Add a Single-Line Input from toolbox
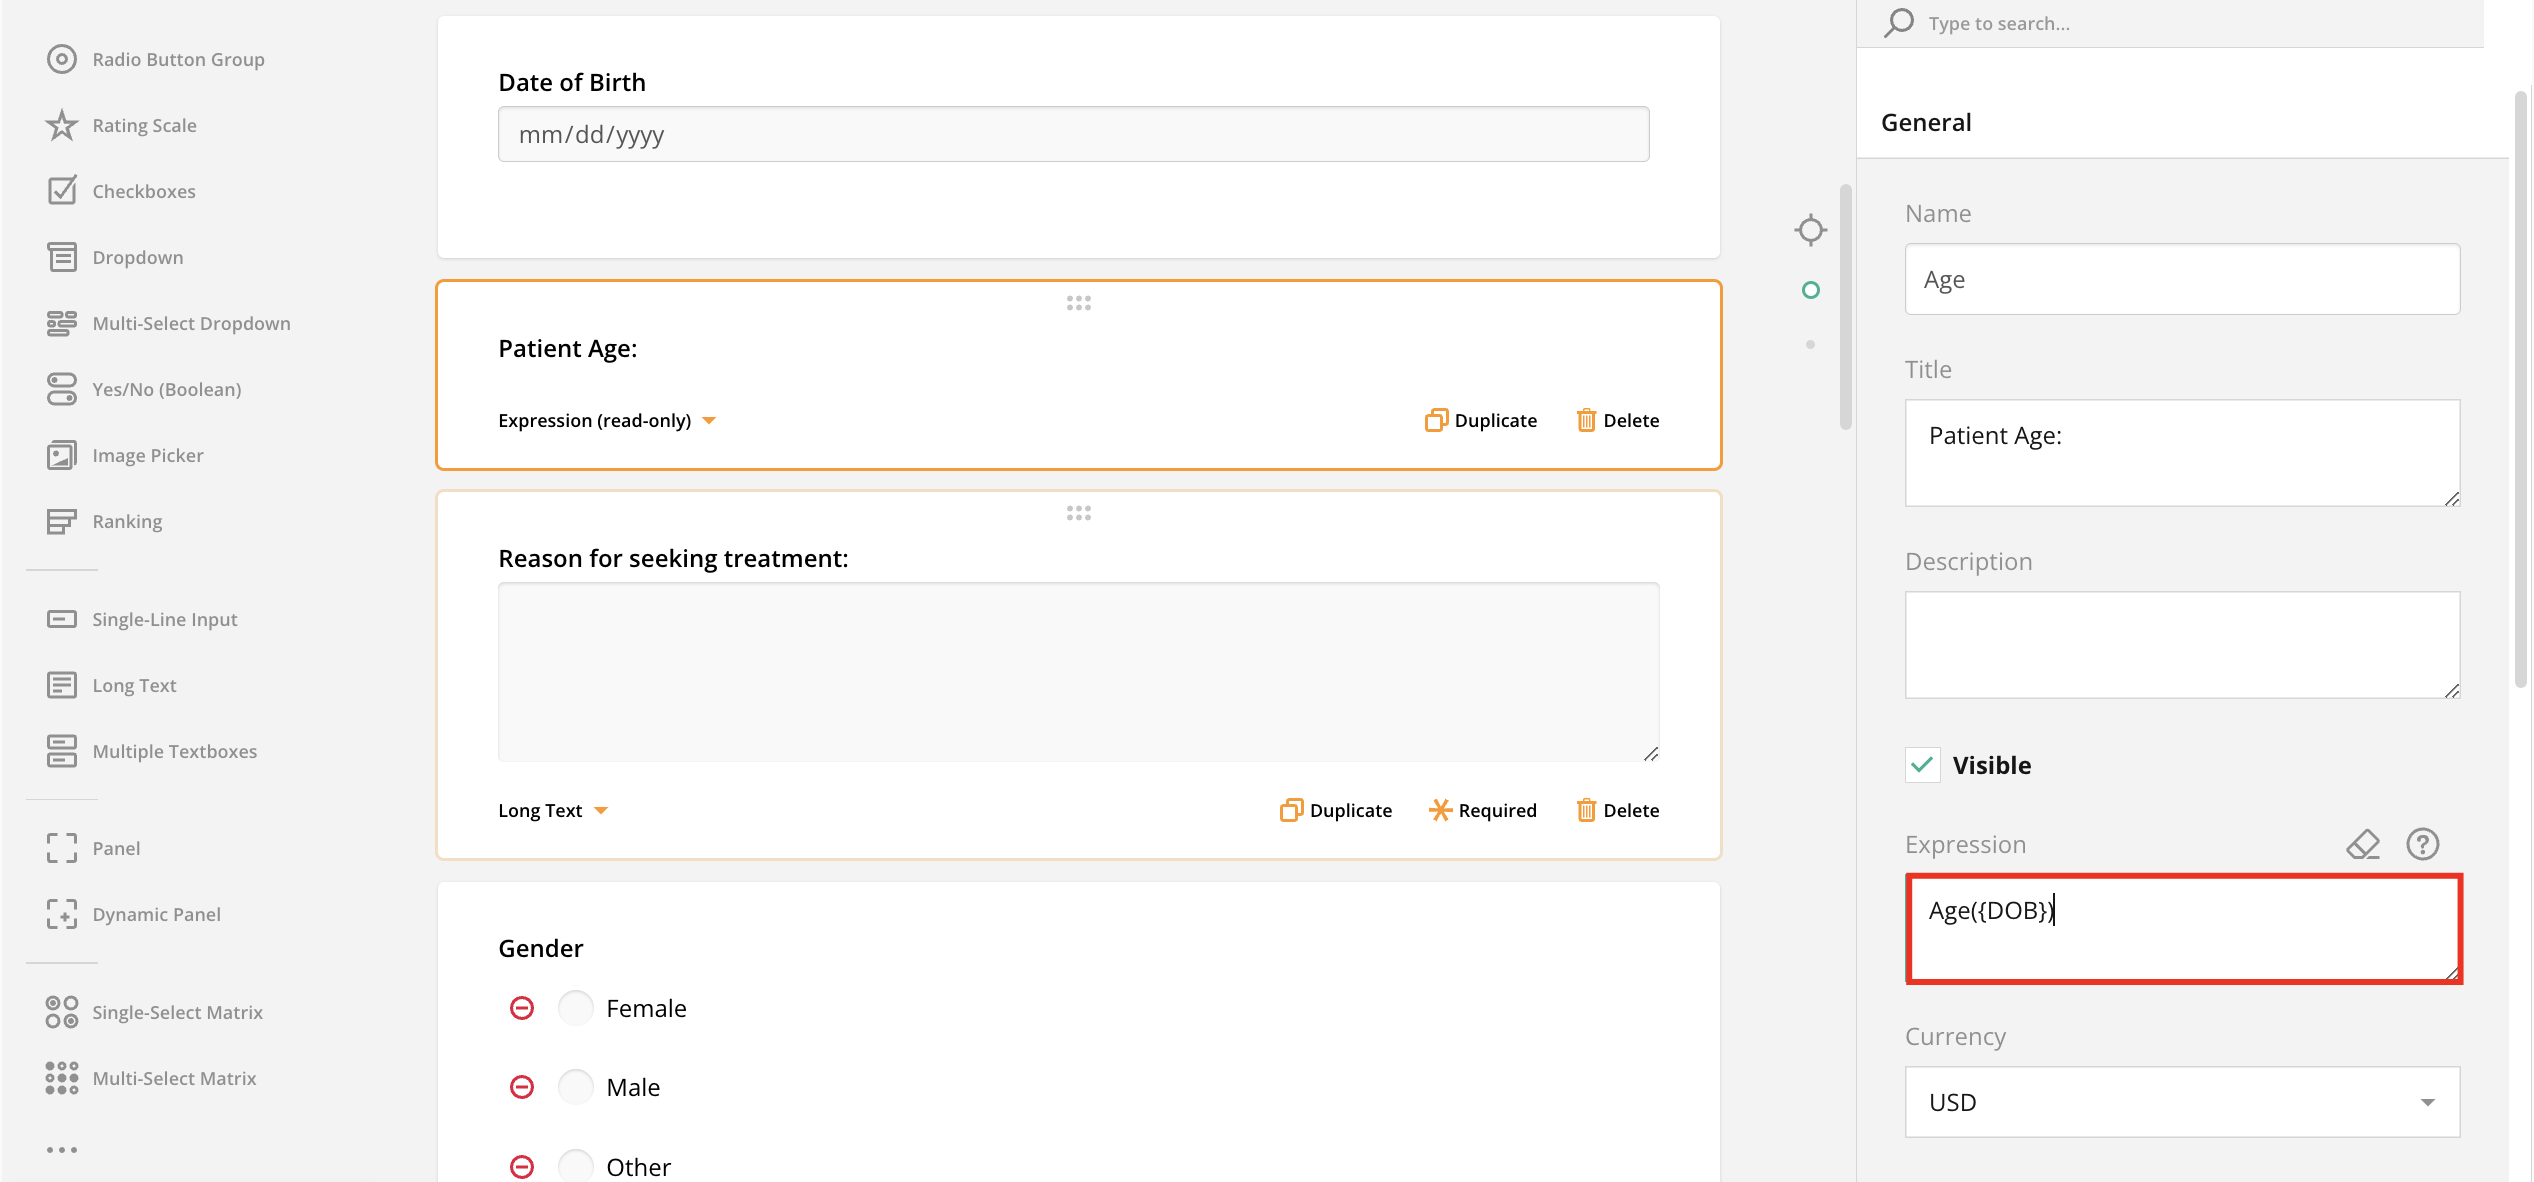The image size is (2534, 1182). (x=164, y=619)
